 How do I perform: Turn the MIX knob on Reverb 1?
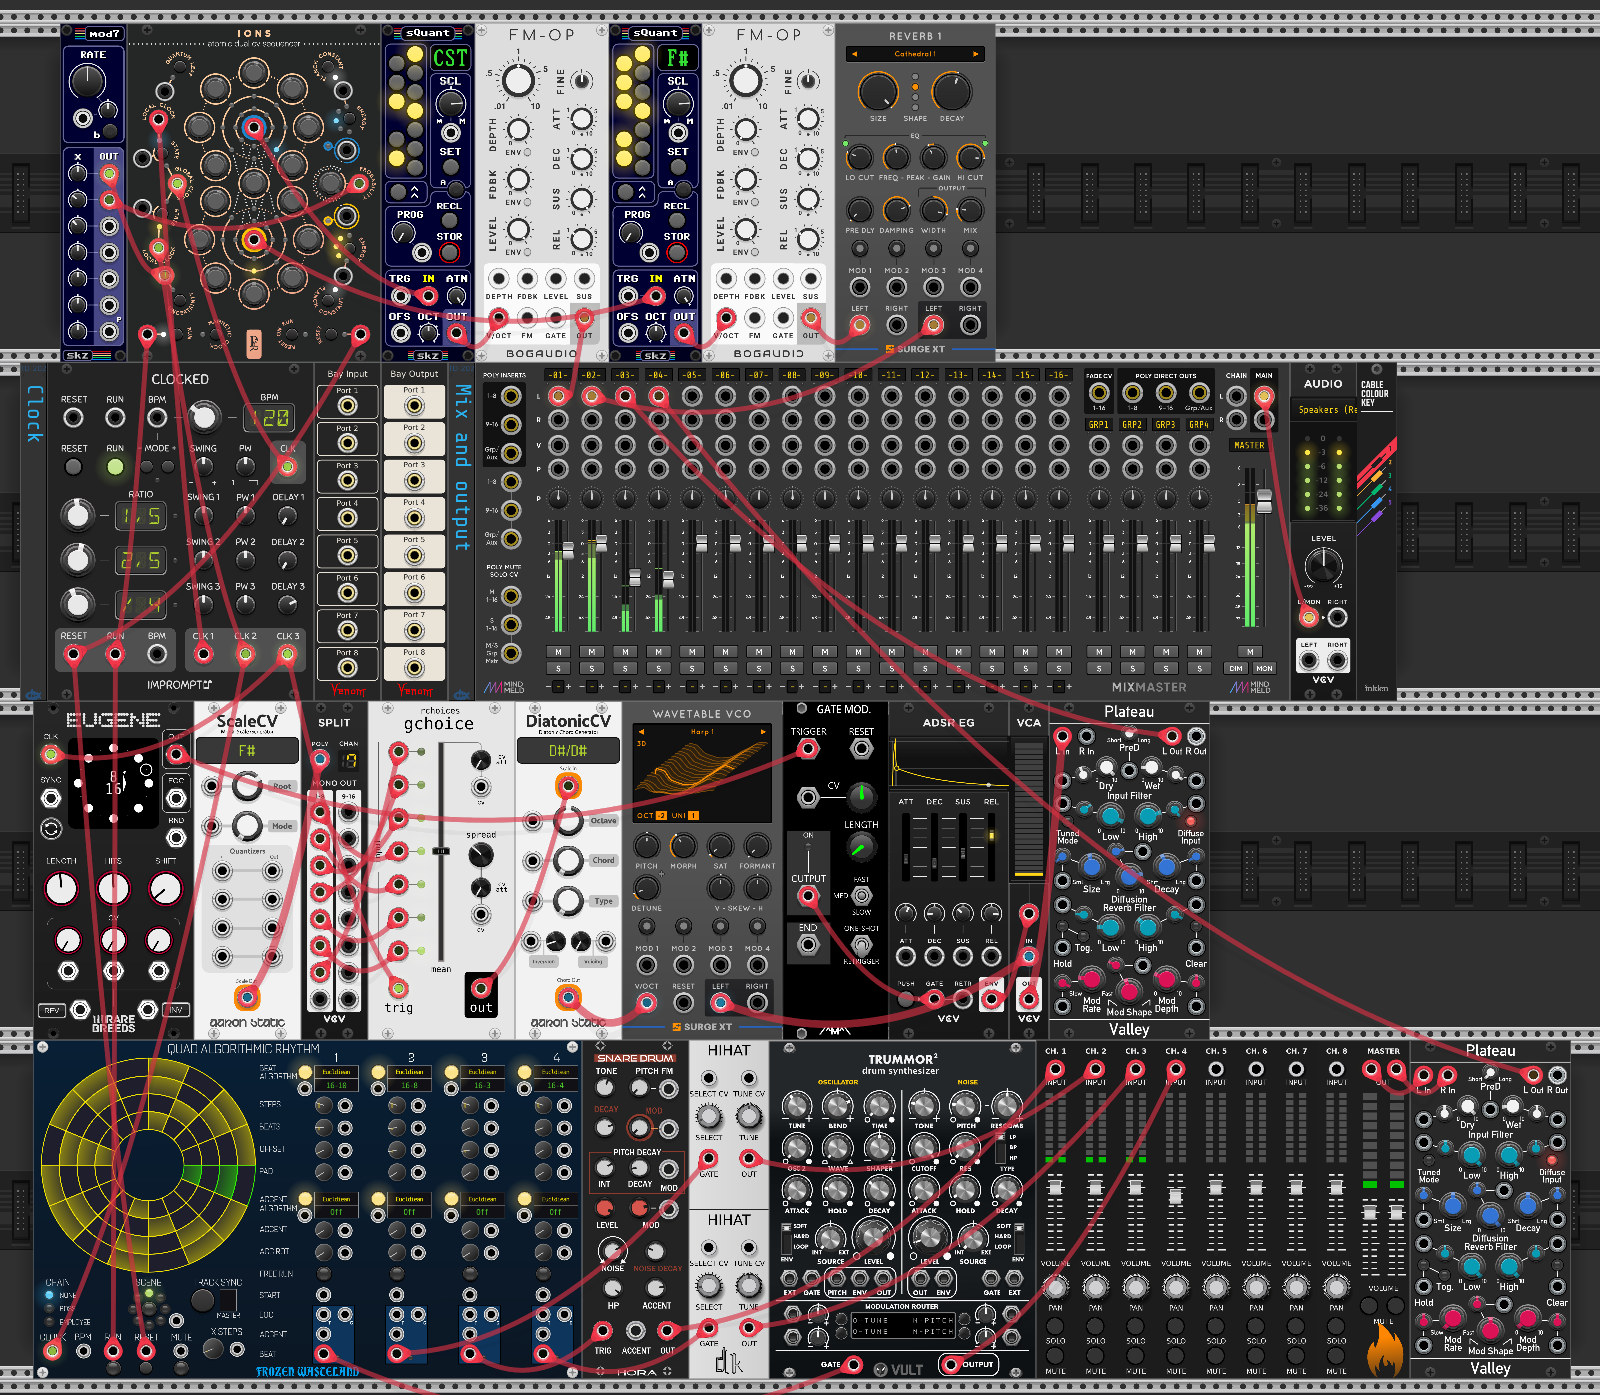(970, 210)
